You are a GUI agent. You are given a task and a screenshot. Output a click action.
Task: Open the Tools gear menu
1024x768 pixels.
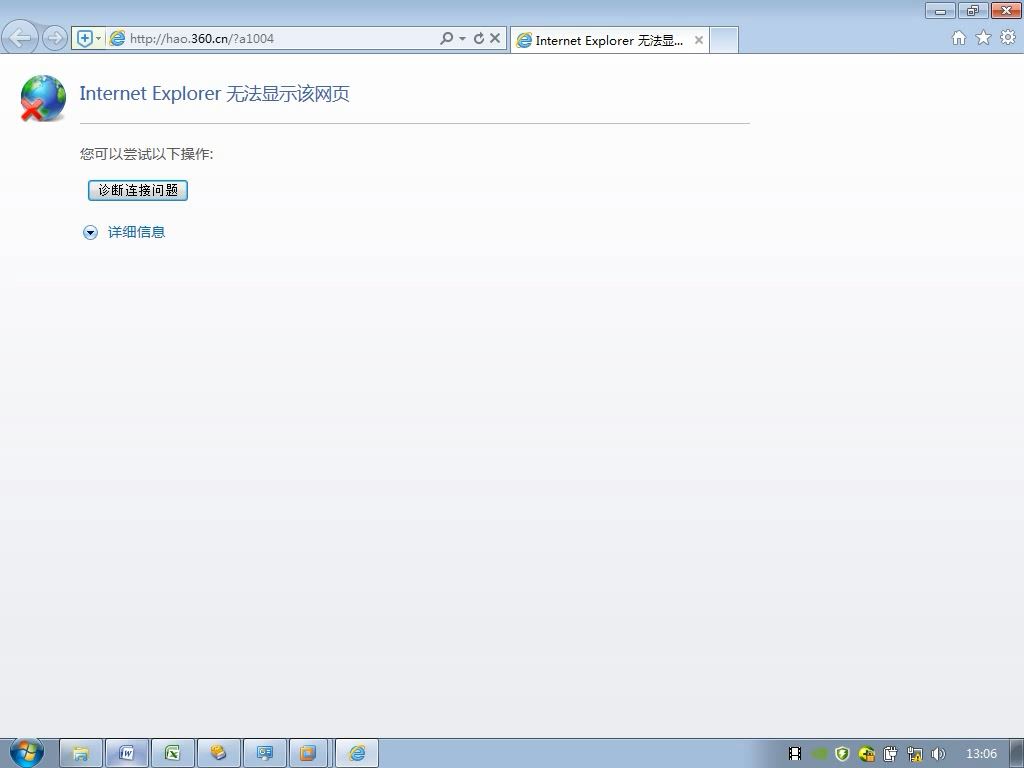[1008, 38]
